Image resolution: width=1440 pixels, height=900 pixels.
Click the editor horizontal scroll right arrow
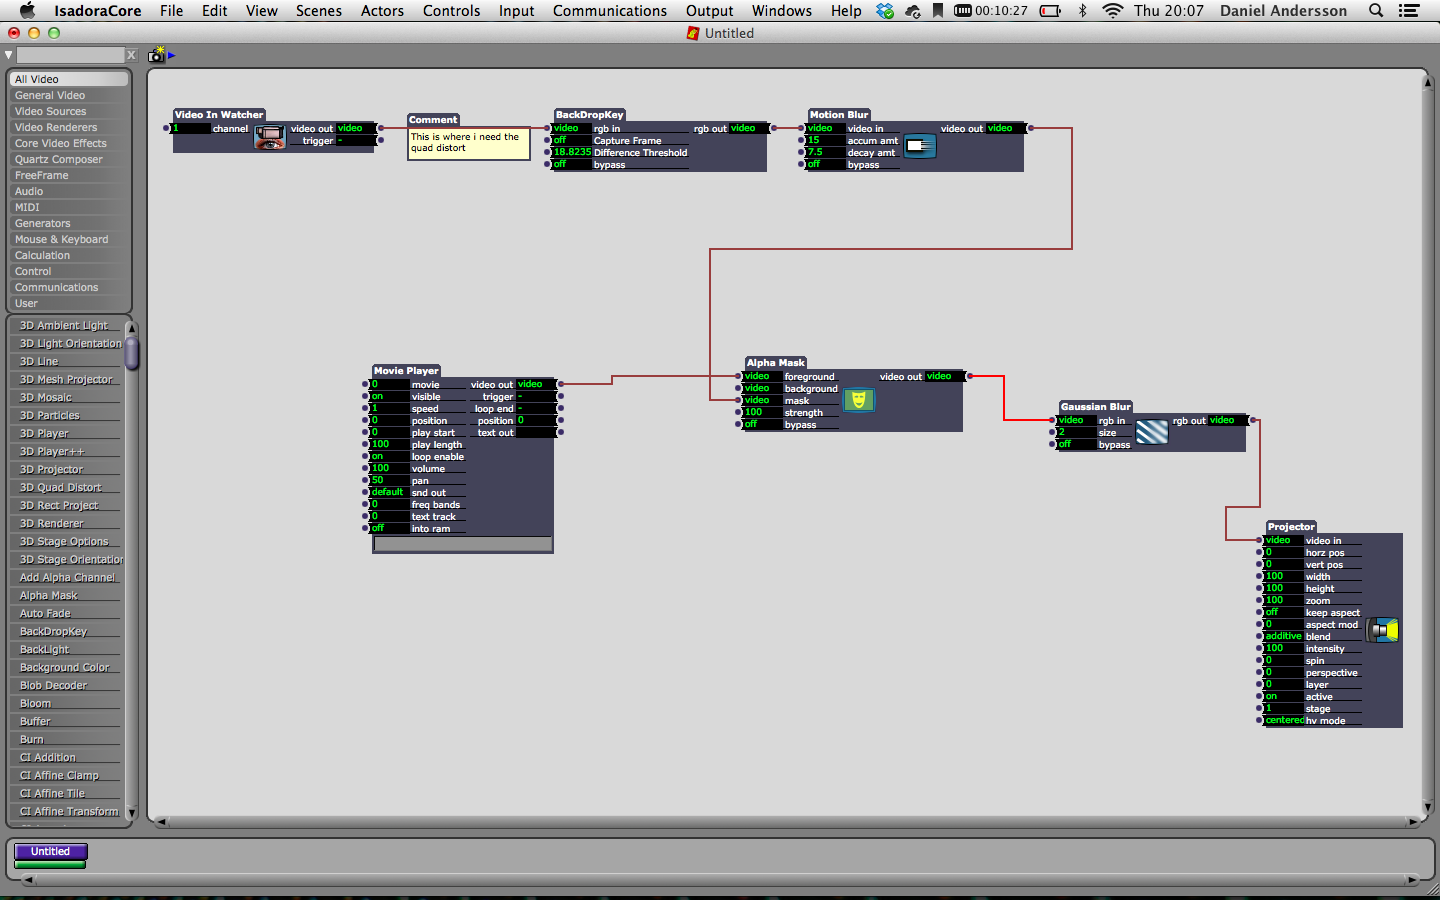pyautogui.click(x=1413, y=822)
